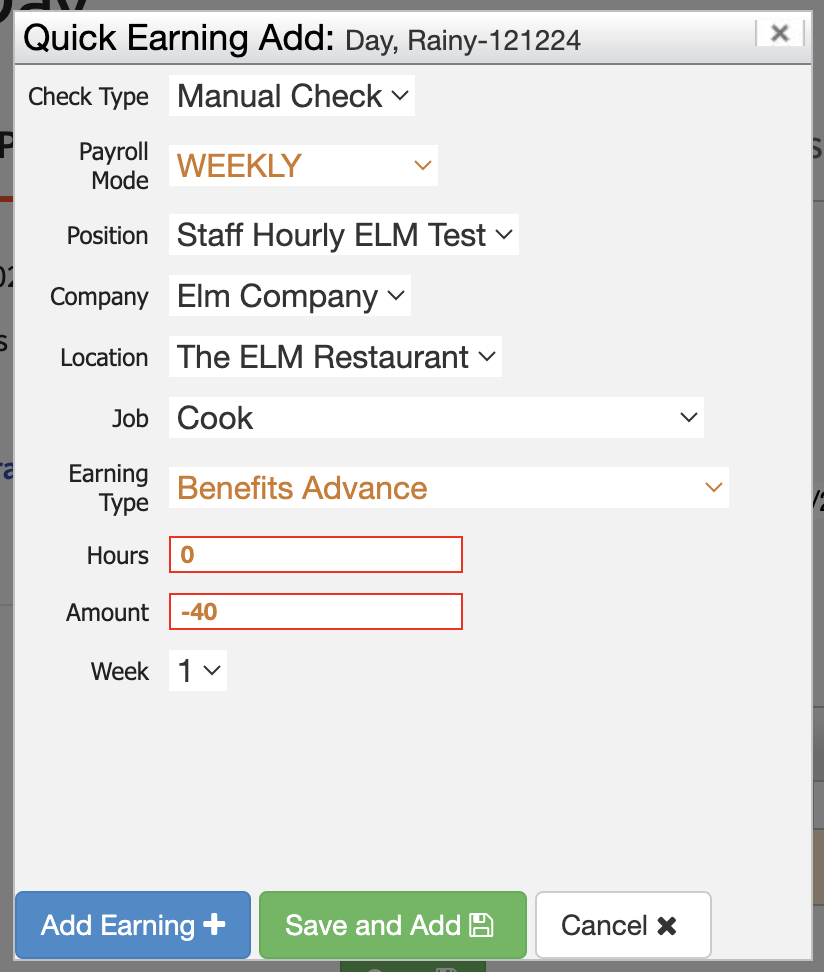Open the Week number dropdown
The height and width of the screenshot is (972, 824).
[x=198, y=672]
